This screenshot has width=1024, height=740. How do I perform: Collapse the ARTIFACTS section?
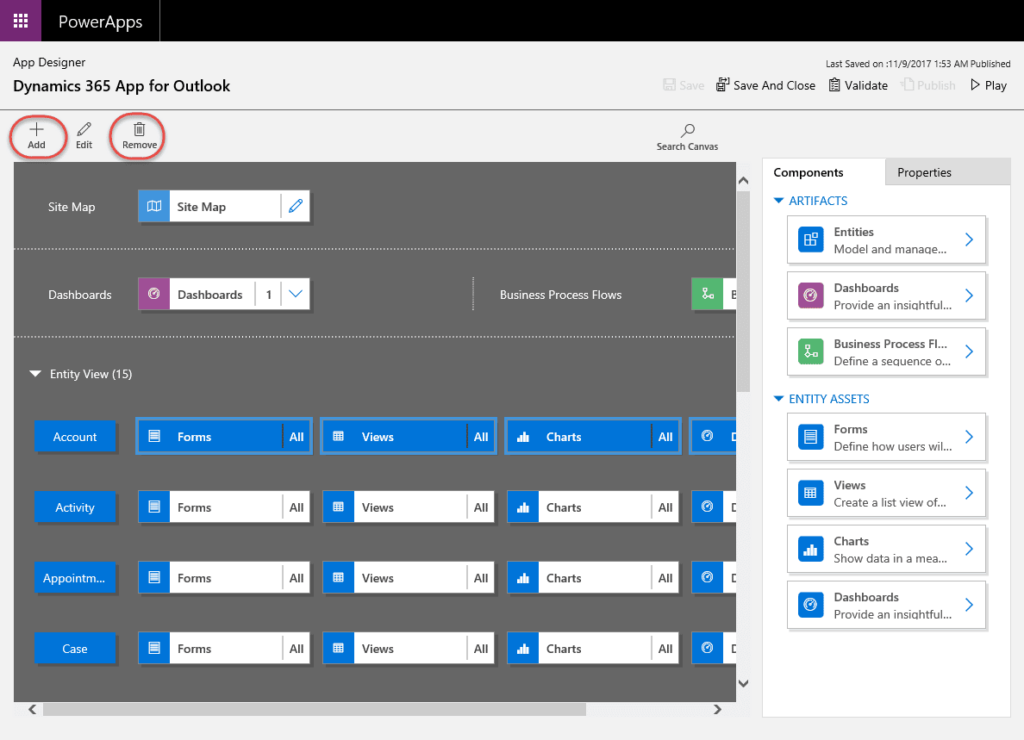click(780, 201)
